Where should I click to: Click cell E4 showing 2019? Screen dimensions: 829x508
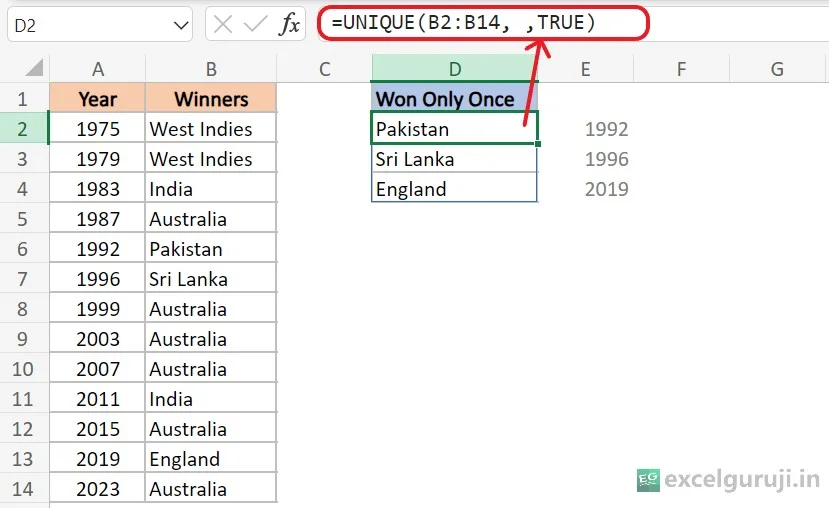(x=585, y=189)
